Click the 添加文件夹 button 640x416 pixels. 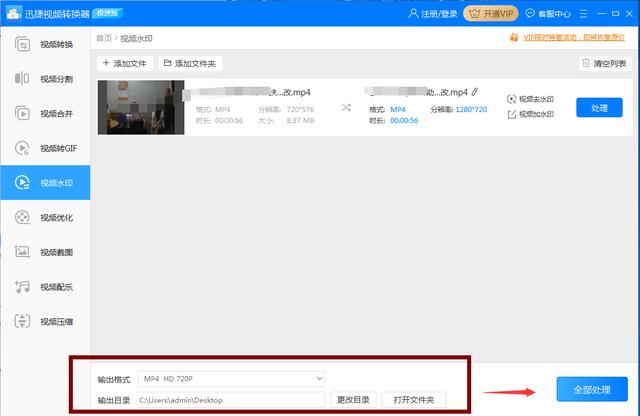click(190, 63)
